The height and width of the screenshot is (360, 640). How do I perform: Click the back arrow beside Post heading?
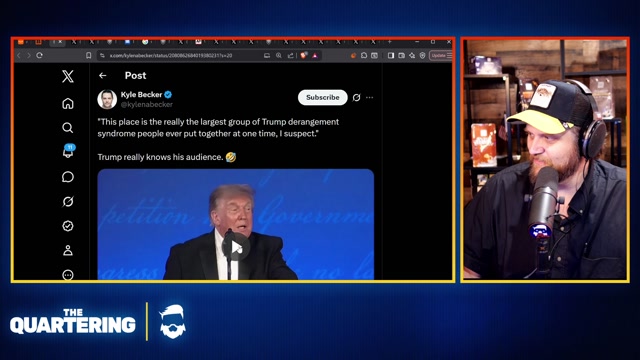coord(103,76)
